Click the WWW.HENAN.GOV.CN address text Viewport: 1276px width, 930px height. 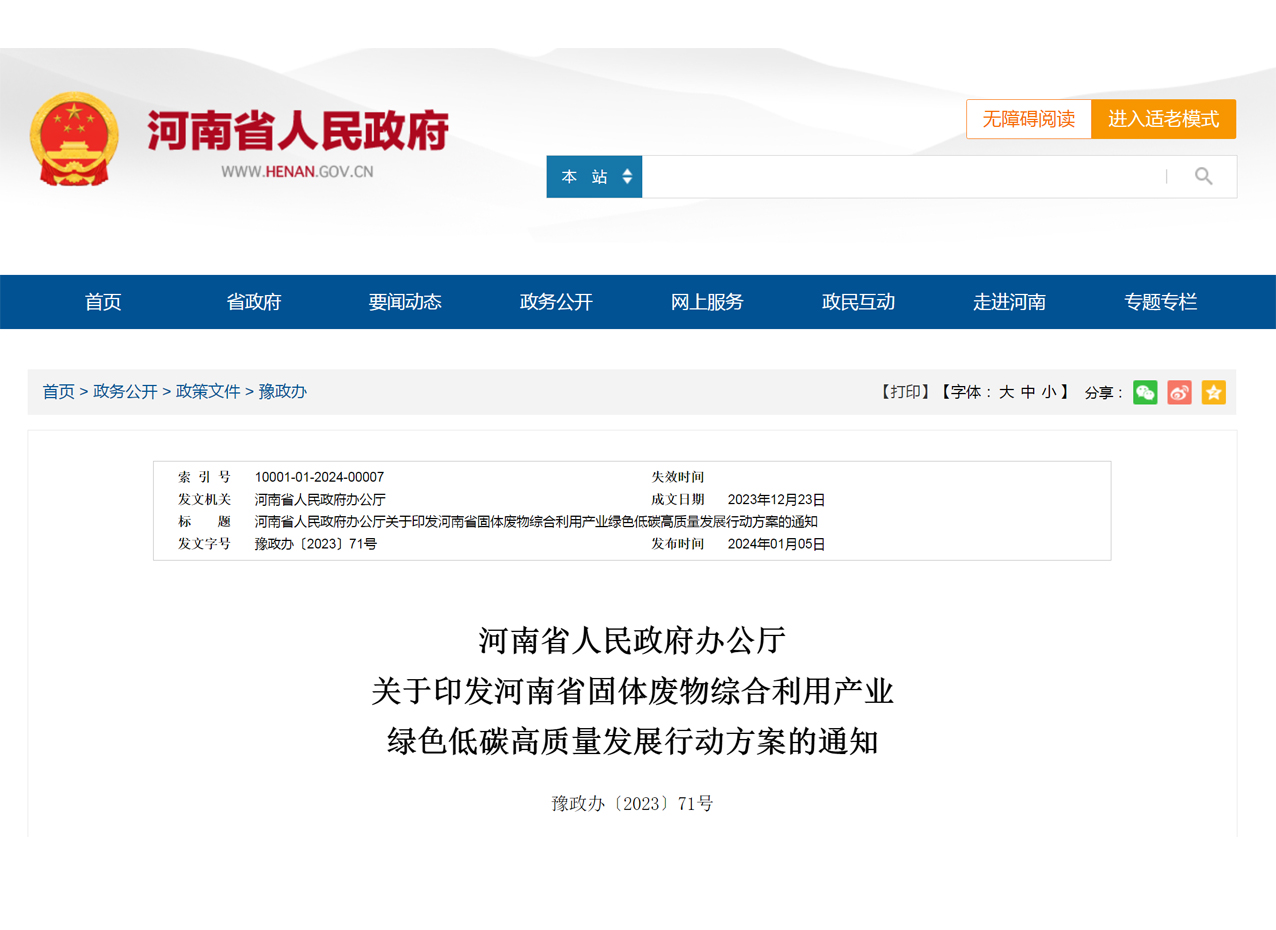coord(297,171)
